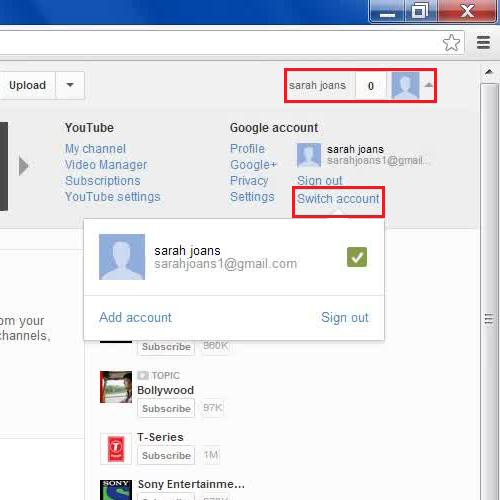Open the Chrome hamburger menu
The width and height of the screenshot is (500, 500).
pyautogui.click(x=483, y=43)
